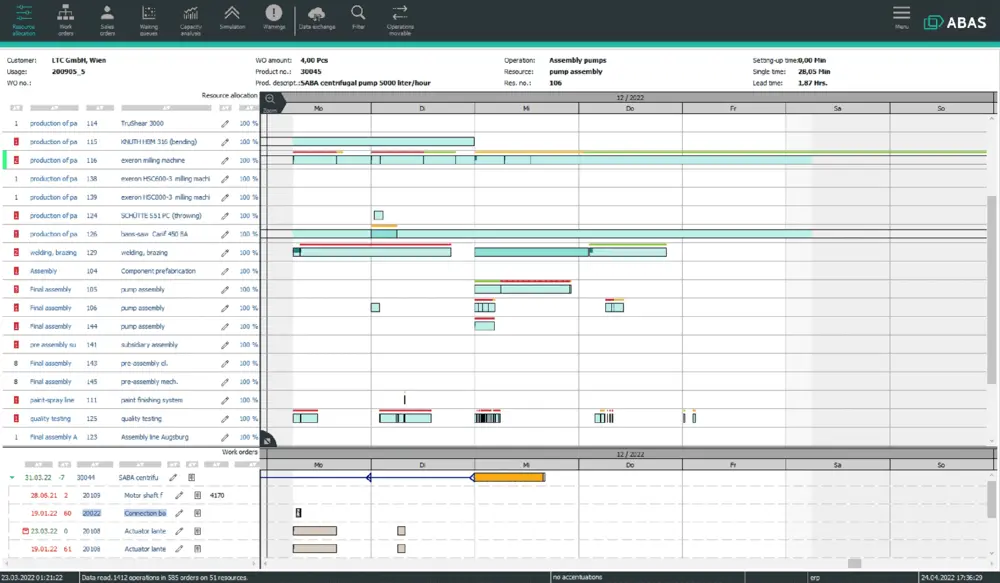Open the hamburger Menu

(901, 17)
